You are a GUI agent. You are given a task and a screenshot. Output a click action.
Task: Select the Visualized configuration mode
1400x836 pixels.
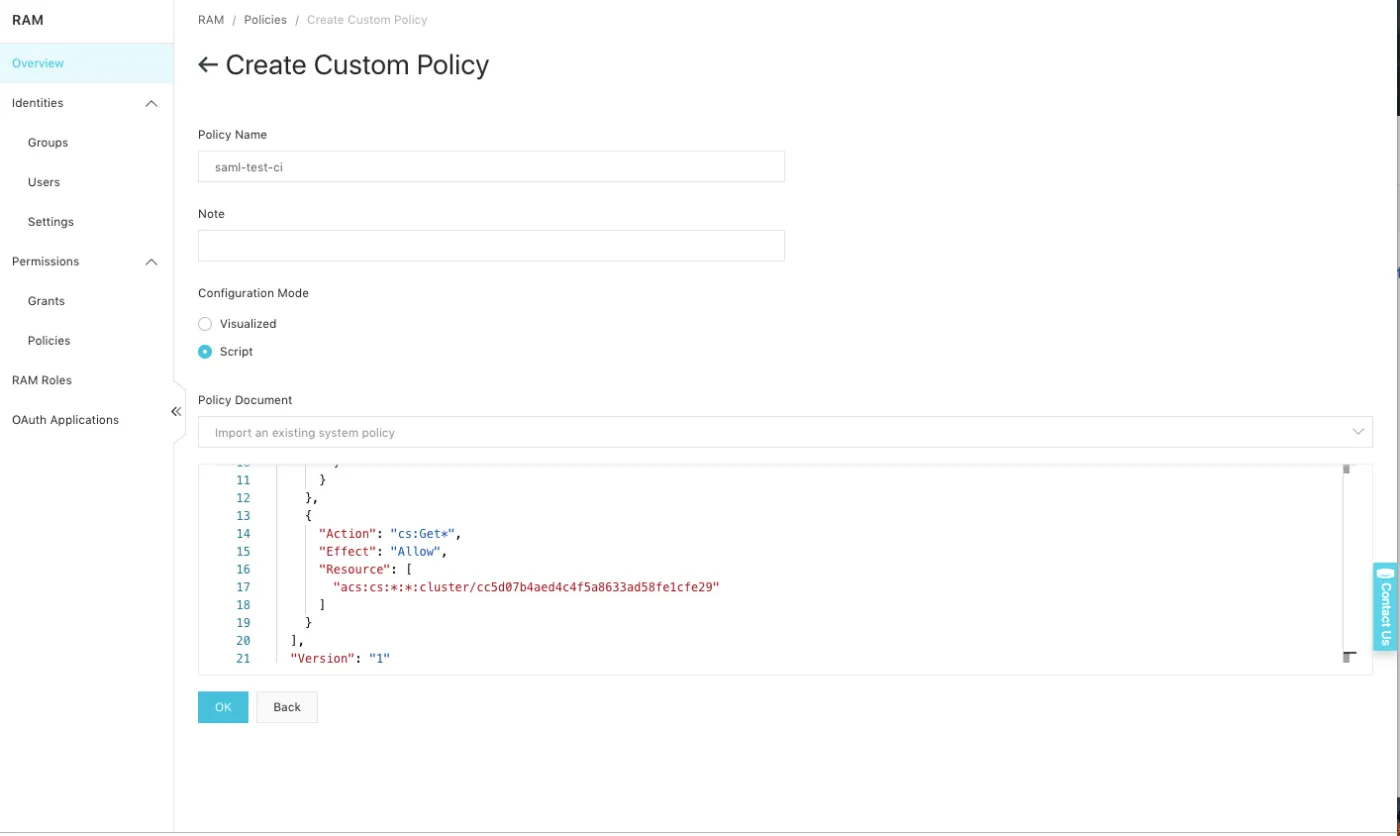coord(205,324)
